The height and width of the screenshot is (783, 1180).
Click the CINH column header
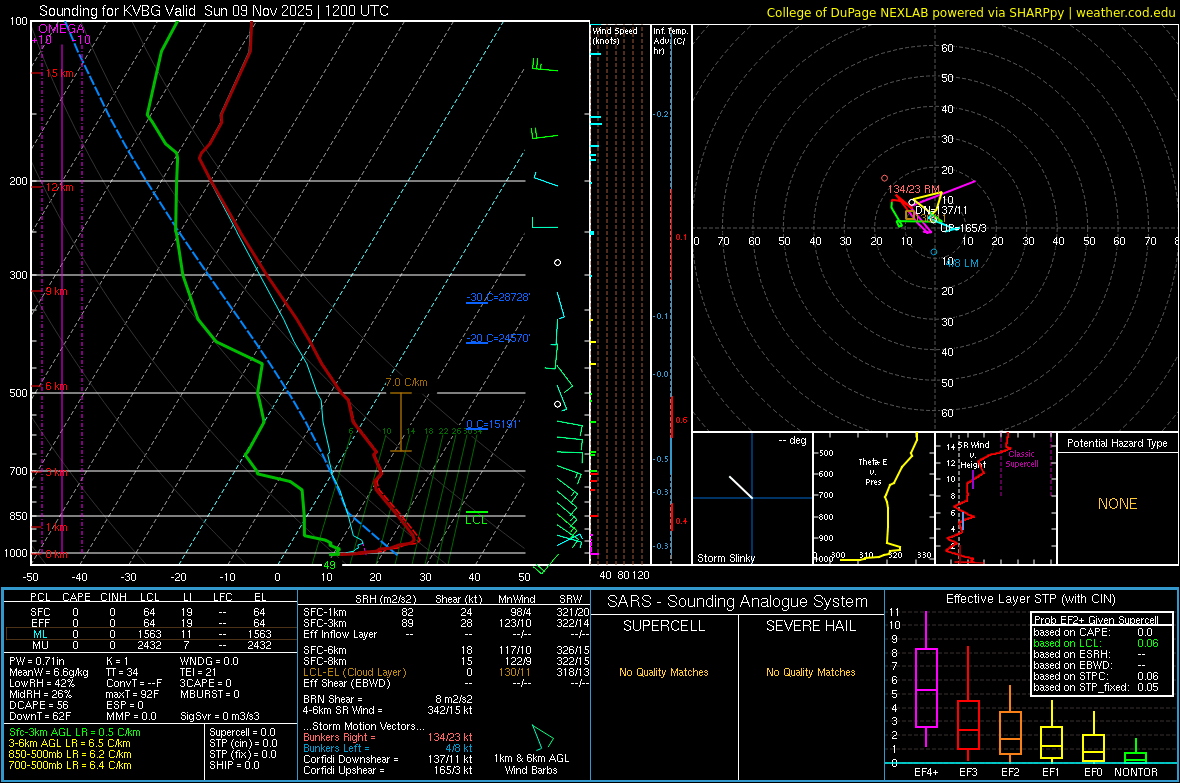[114, 597]
